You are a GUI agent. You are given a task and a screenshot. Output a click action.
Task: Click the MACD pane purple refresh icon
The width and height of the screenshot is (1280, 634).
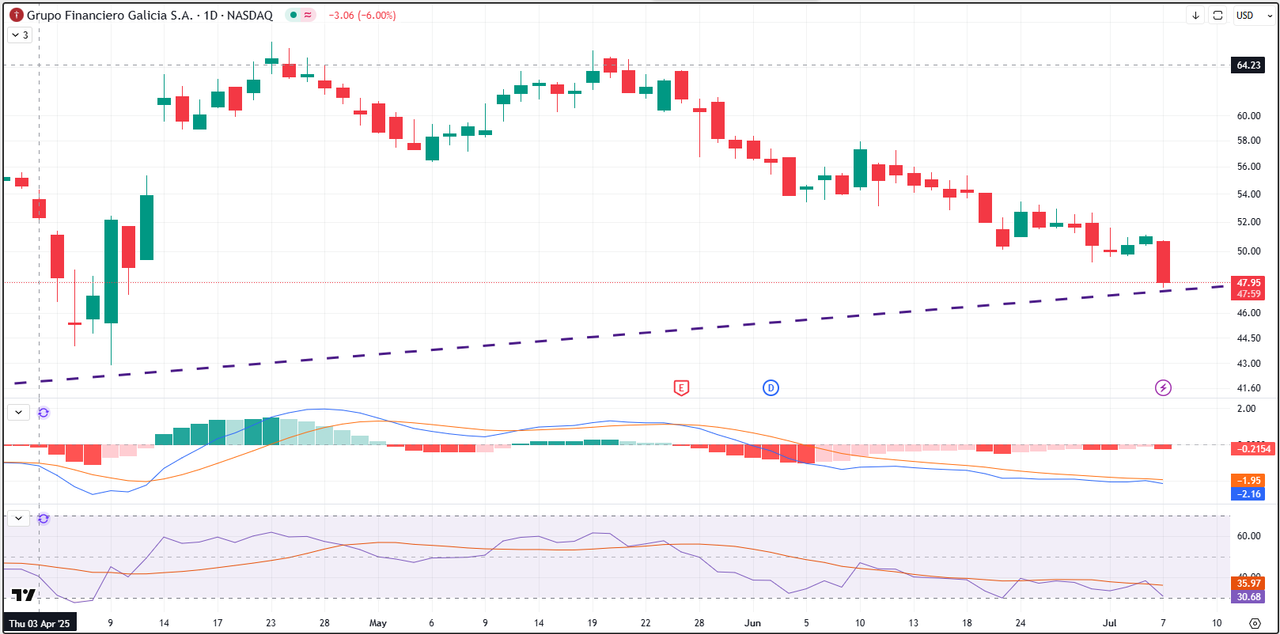coord(43,411)
